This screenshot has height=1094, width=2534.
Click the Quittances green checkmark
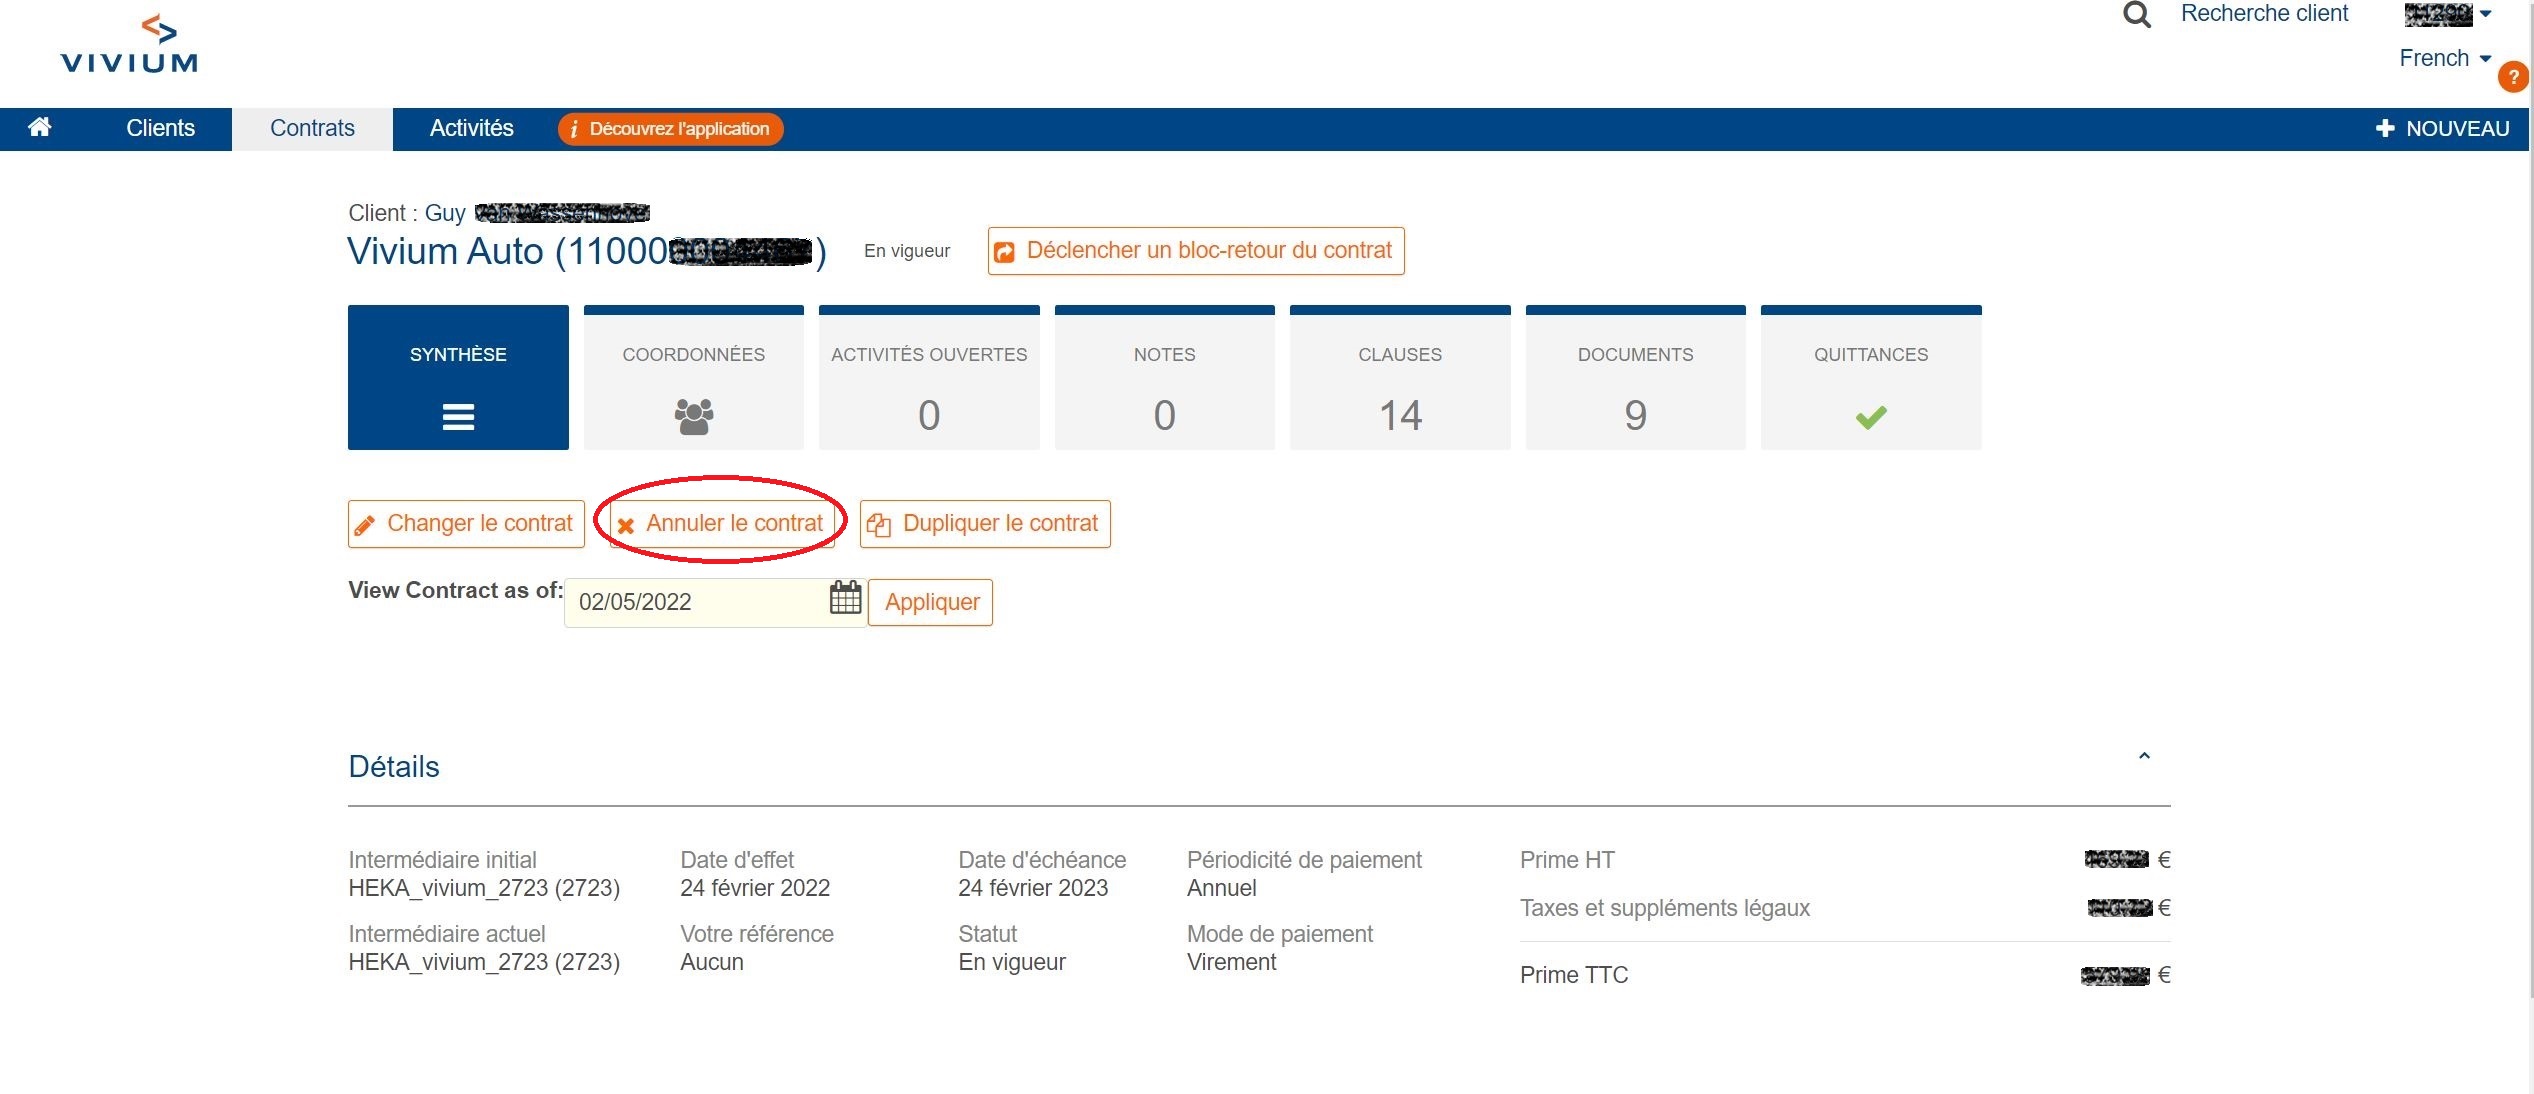pos(1871,417)
